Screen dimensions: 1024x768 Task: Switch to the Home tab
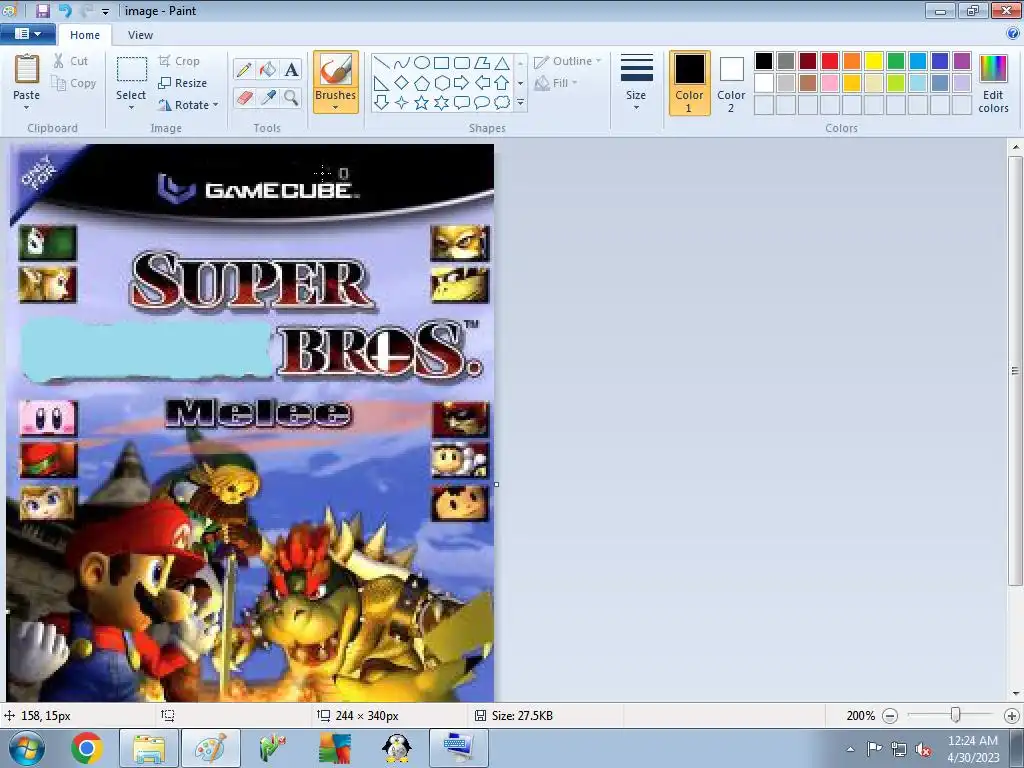tap(85, 35)
